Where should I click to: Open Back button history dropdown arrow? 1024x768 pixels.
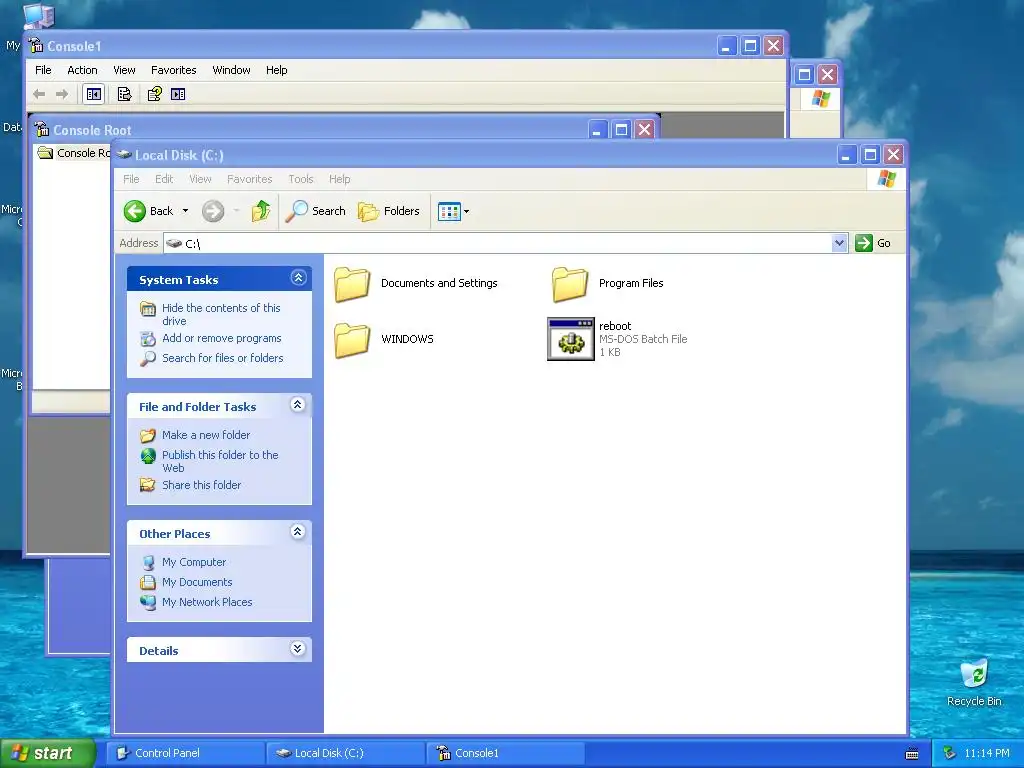click(185, 211)
